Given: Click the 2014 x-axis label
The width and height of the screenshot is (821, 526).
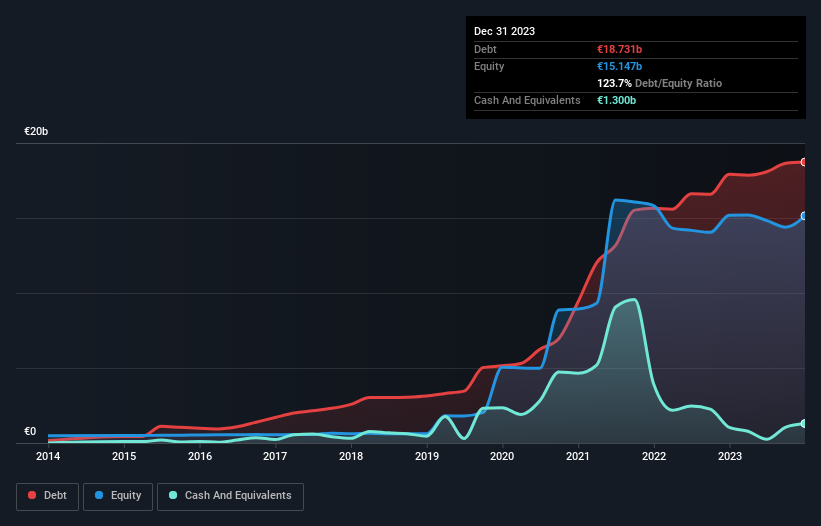Looking at the screenshot, I should click(x=48, y=456).
